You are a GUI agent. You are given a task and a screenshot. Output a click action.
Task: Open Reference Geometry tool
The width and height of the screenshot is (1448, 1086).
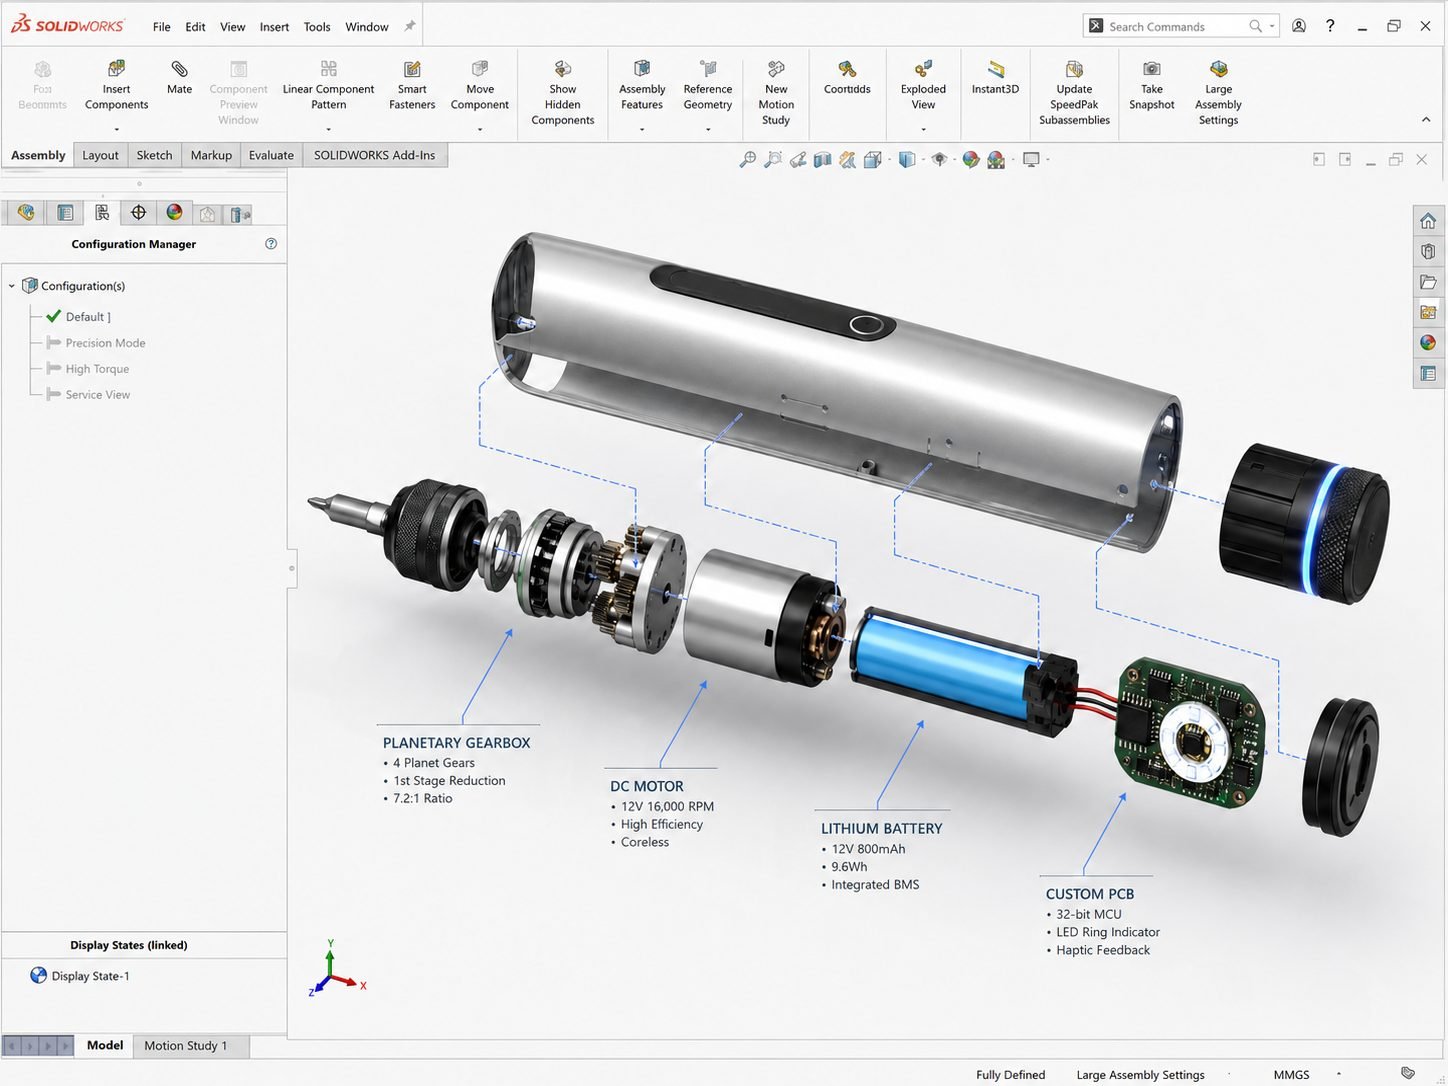point(708,85)
